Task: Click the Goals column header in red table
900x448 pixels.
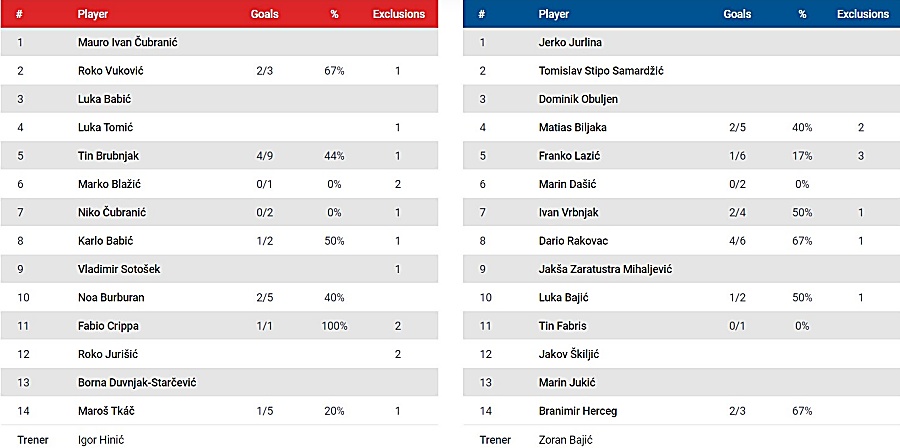Action: pyautogui.click(x=265, y=14)
